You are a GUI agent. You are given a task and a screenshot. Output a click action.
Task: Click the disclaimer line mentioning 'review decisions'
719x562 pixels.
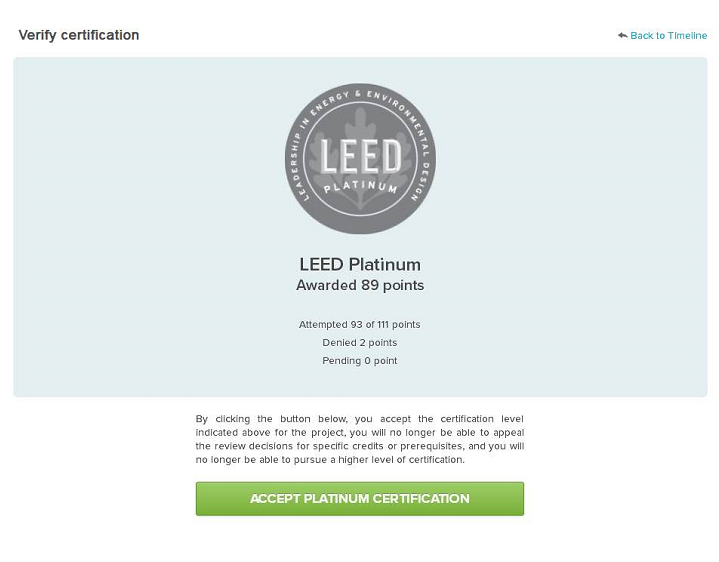point(360,446)
